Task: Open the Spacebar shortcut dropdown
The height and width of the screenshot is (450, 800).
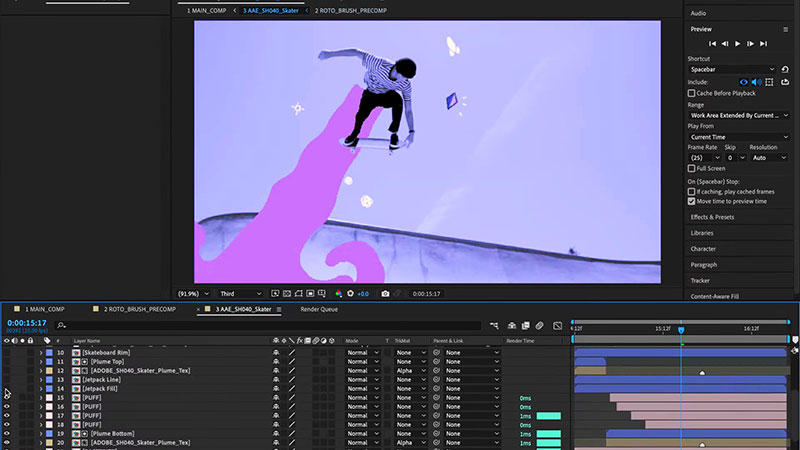Action: pos(732,69)
